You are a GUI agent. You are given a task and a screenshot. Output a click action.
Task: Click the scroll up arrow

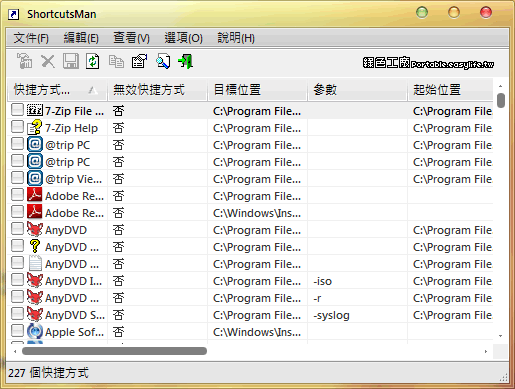pos(501,86)
